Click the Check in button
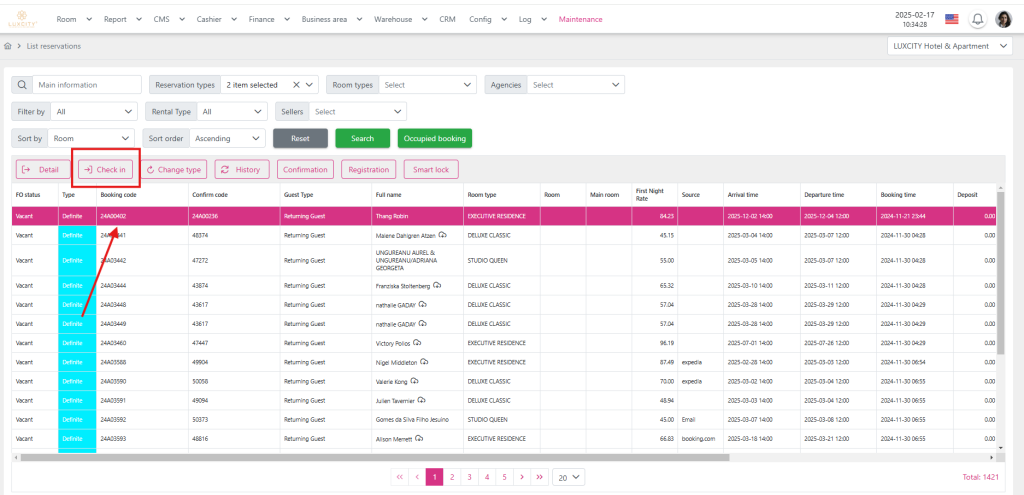This screenshot has width=1024, height=495. (x=105, y=170)
